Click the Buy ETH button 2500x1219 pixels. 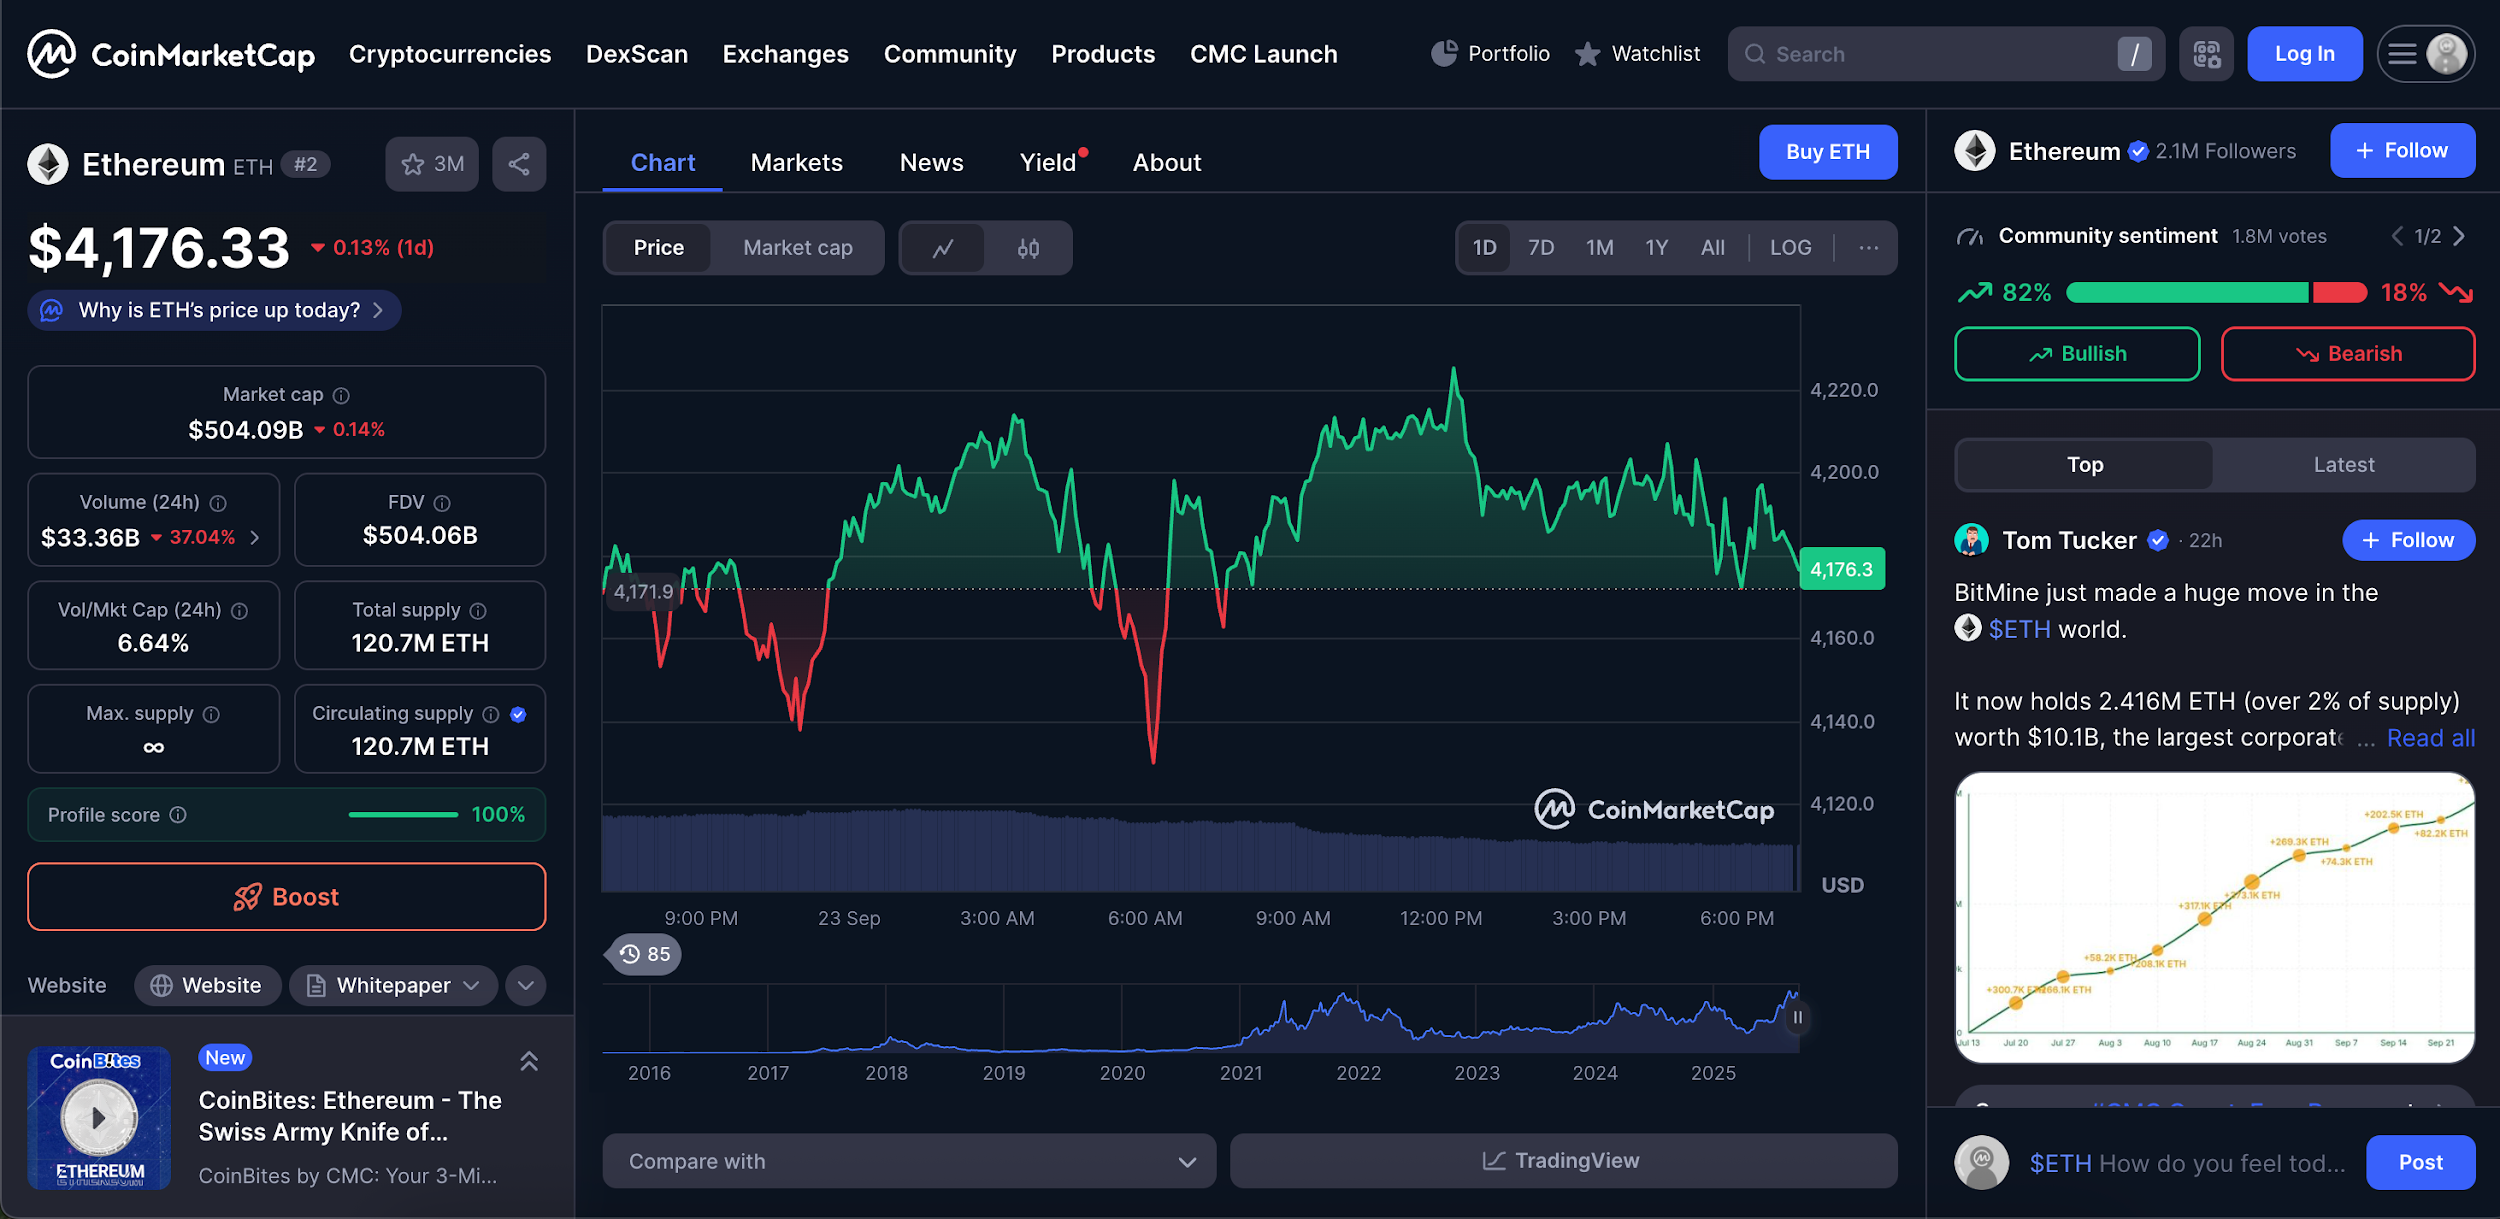[x=1827, y=152]
